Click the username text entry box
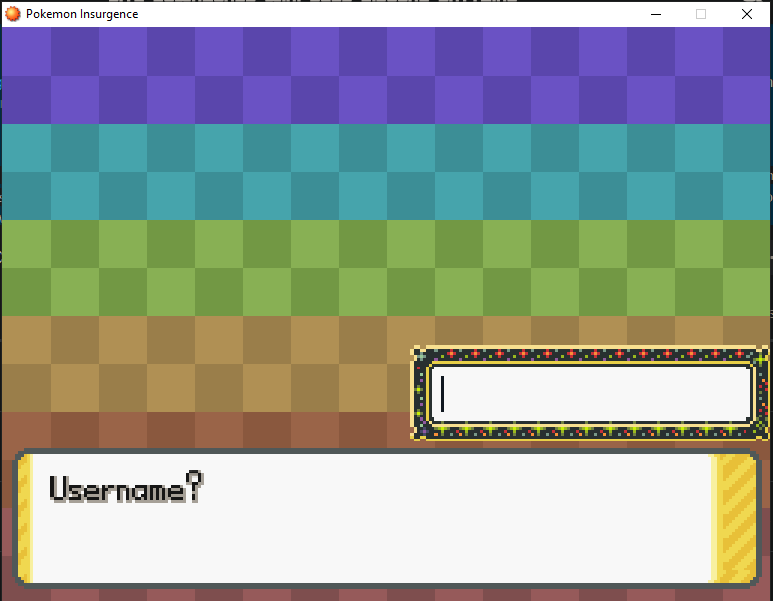773x601 pixels. (x=591, y=393)
